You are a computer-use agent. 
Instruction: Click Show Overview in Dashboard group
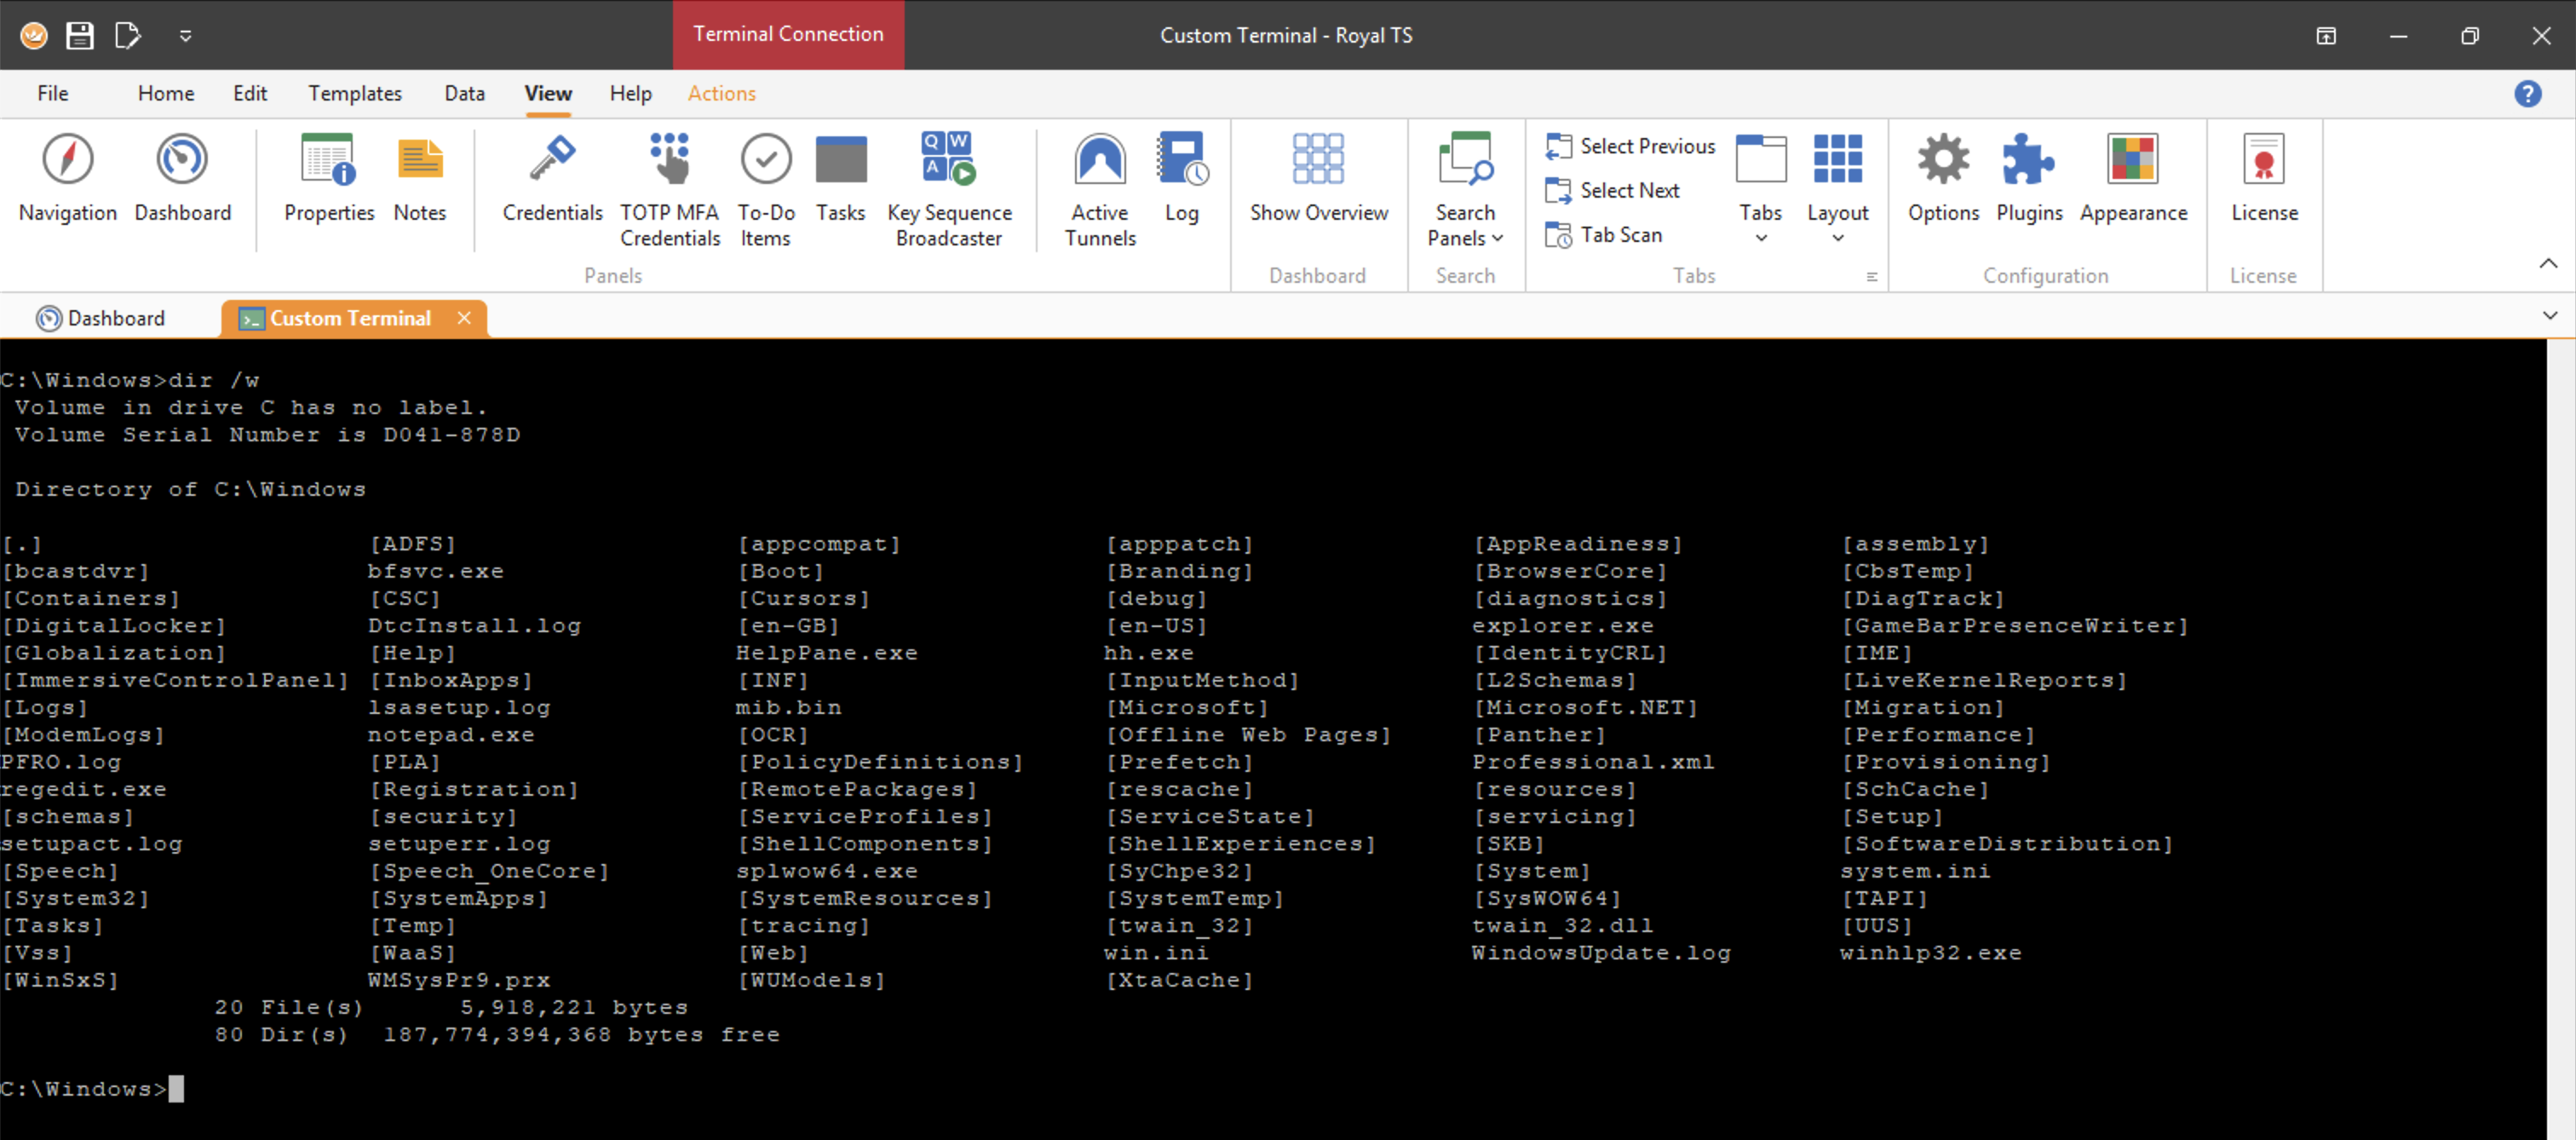point(1318,179)
